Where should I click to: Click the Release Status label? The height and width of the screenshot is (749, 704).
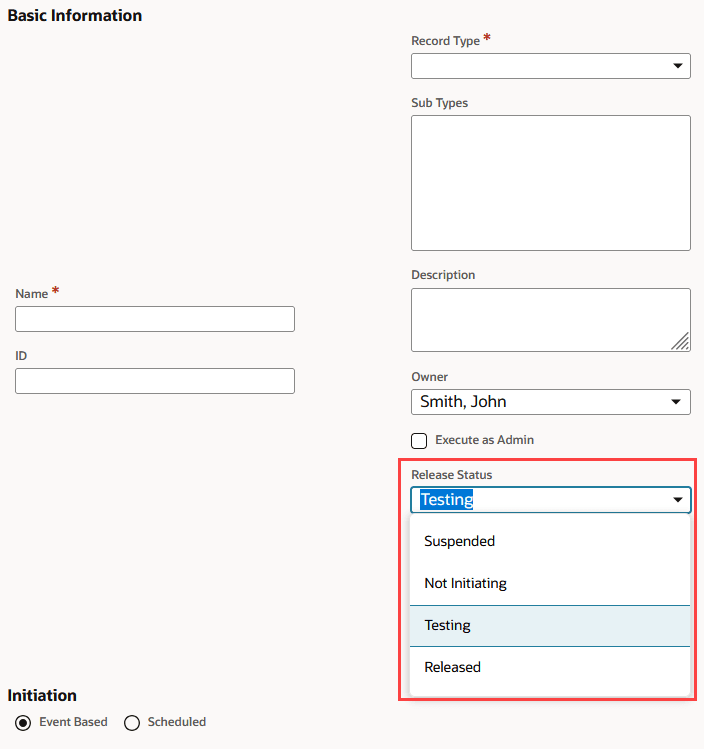[x=451, y=475]
